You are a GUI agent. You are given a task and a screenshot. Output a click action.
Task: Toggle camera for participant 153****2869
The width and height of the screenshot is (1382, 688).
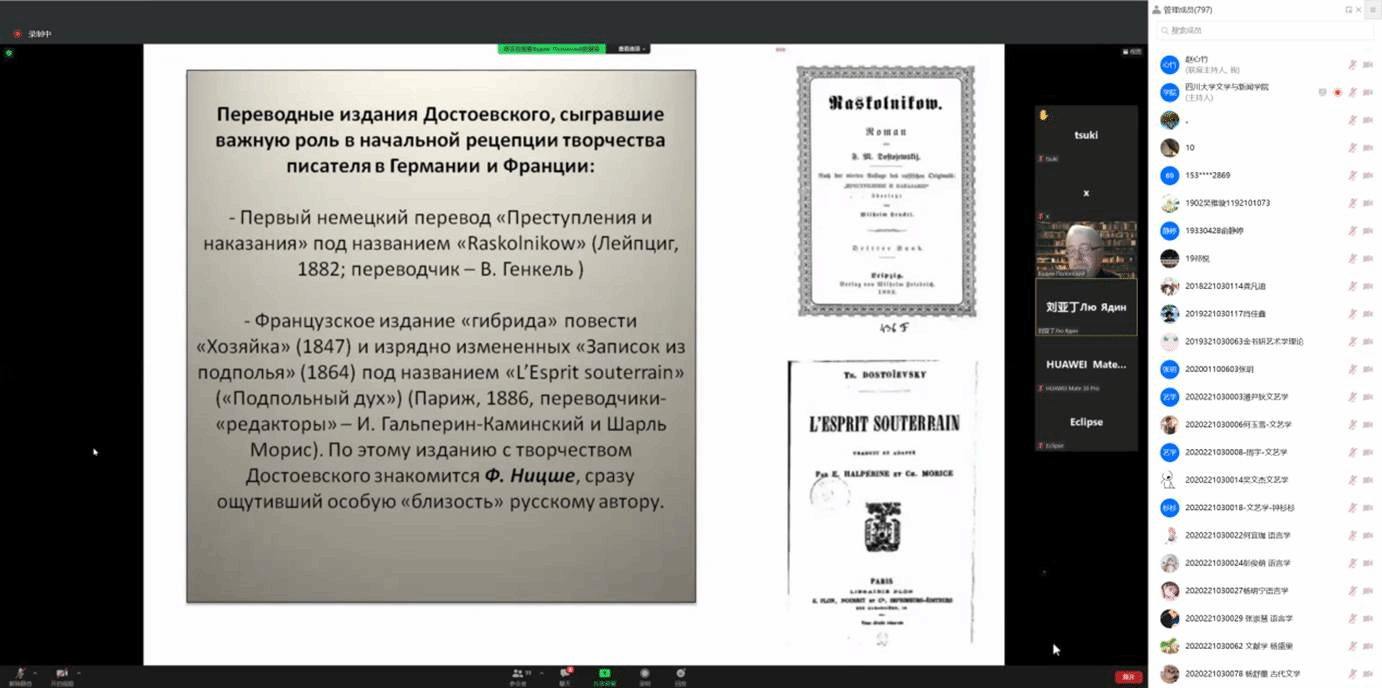1368,176
